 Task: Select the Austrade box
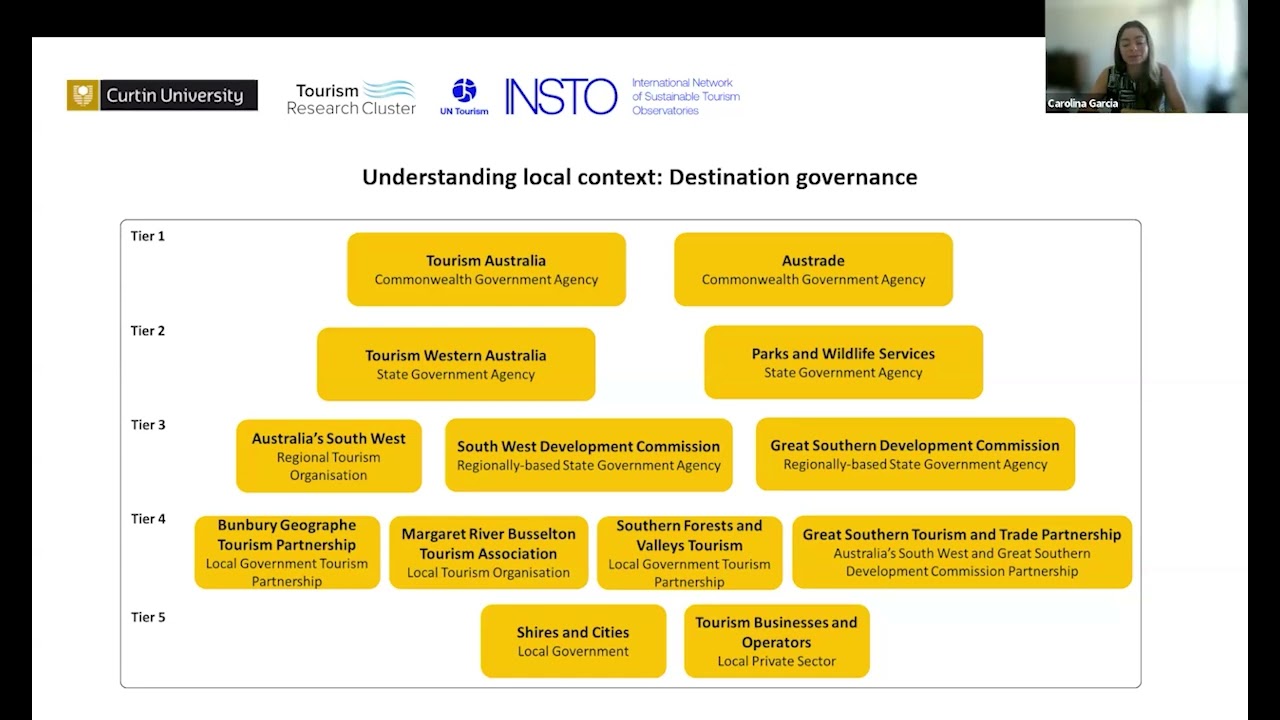click(x=813, y=269)
